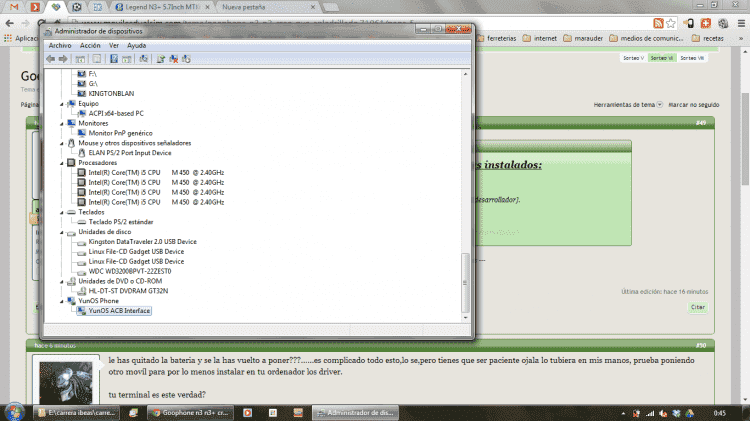Switch to Goophone n3 Chrome taskbar item
This screenshot has height=421, width=750.
pyautogui.click(x=190, y=412)
